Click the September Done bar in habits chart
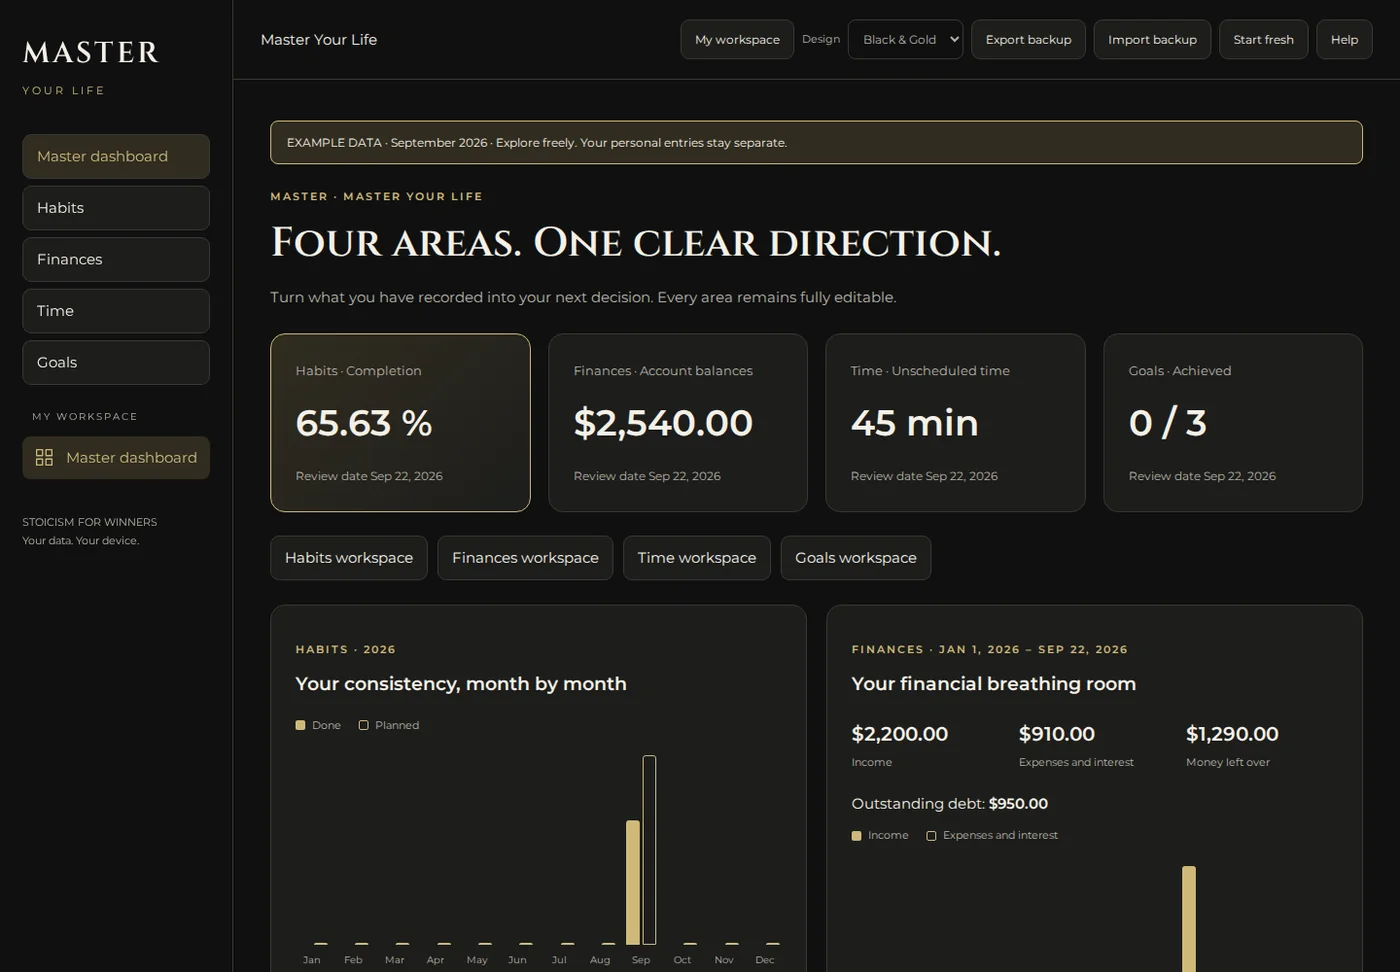The image size is (1400, 972). click(x=633, y=882)
